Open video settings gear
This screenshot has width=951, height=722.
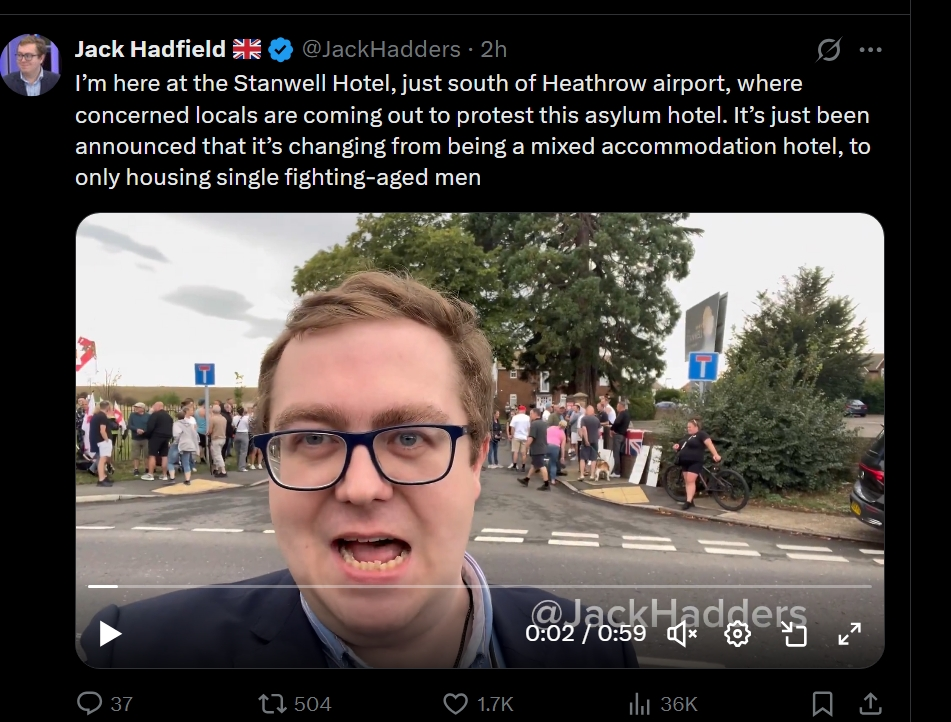point(737,633)
